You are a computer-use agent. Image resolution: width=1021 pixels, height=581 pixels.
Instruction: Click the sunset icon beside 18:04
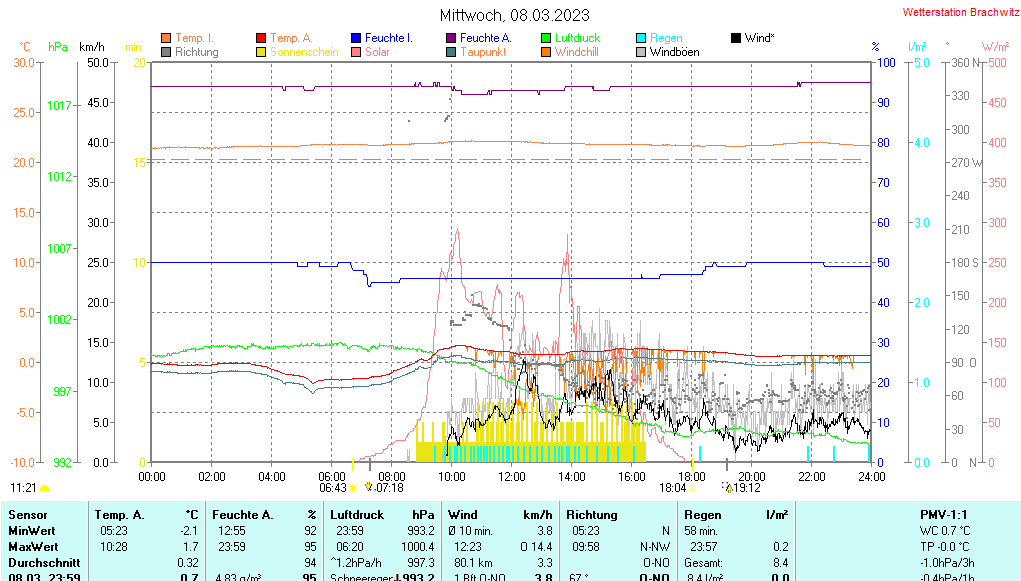tap(693, 488)
